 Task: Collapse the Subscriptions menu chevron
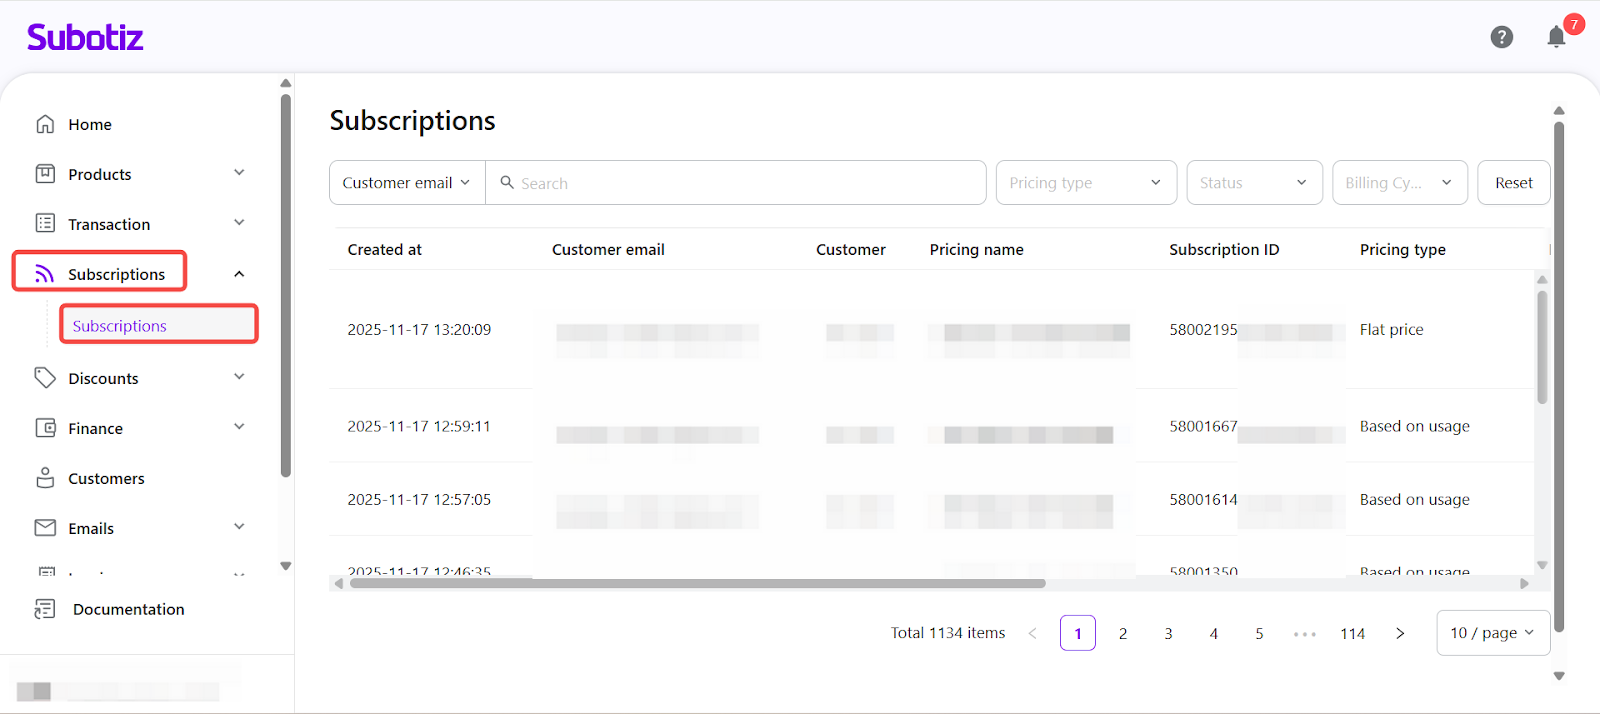[239, 274]
